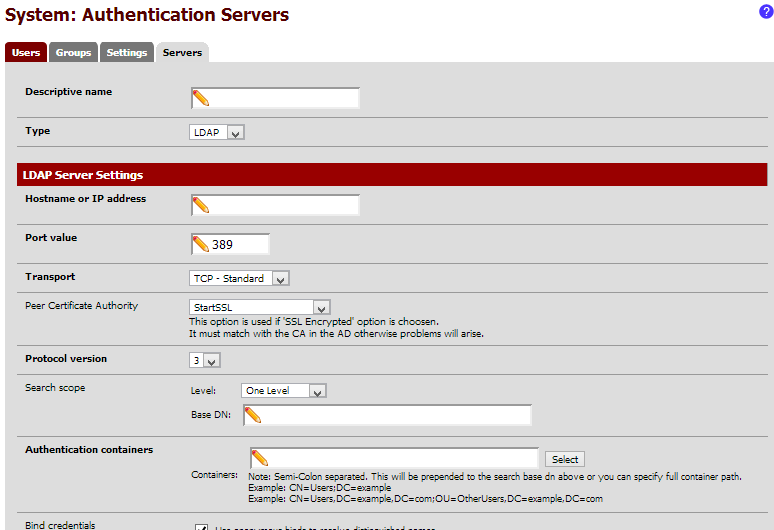This screenshot has height=530, width=774.
Task: Click the pencil icon beside port 389
Action: click(x=201, y=244)
